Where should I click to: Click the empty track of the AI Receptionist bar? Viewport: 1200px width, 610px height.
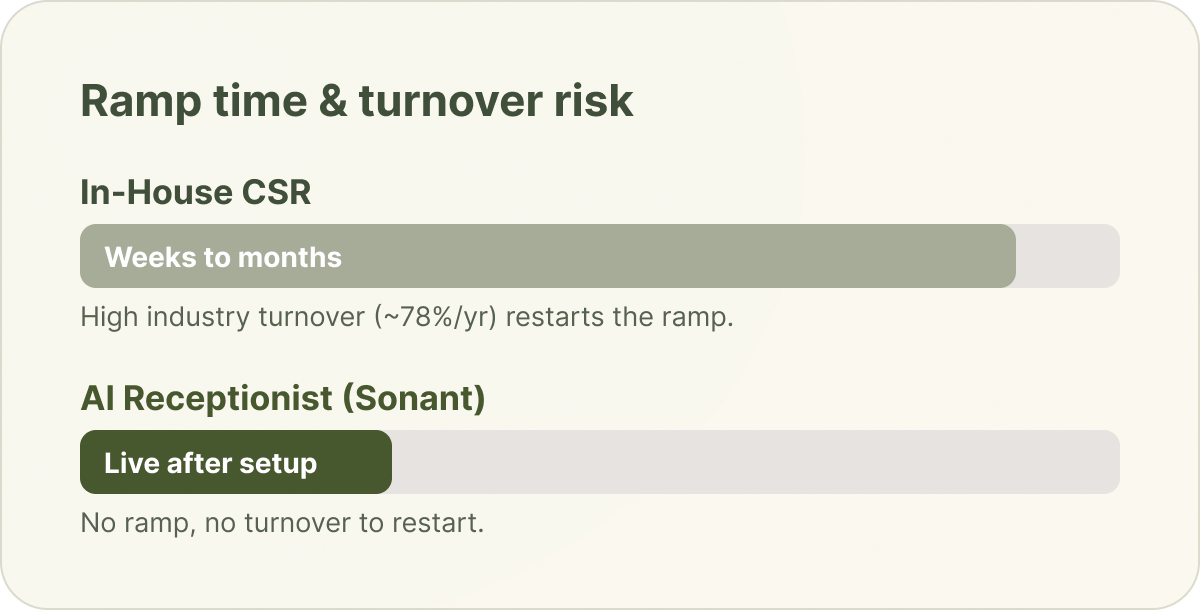(755, 462)
